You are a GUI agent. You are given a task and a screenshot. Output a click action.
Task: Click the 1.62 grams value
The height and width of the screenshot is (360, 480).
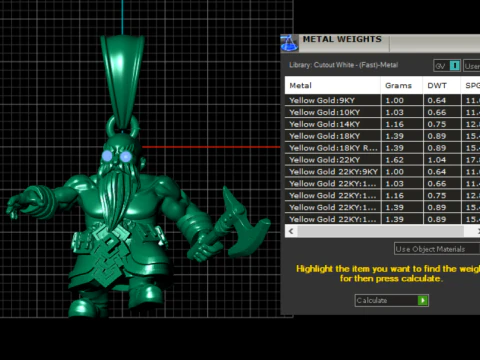pyautogui.click(x=395, y=160)
